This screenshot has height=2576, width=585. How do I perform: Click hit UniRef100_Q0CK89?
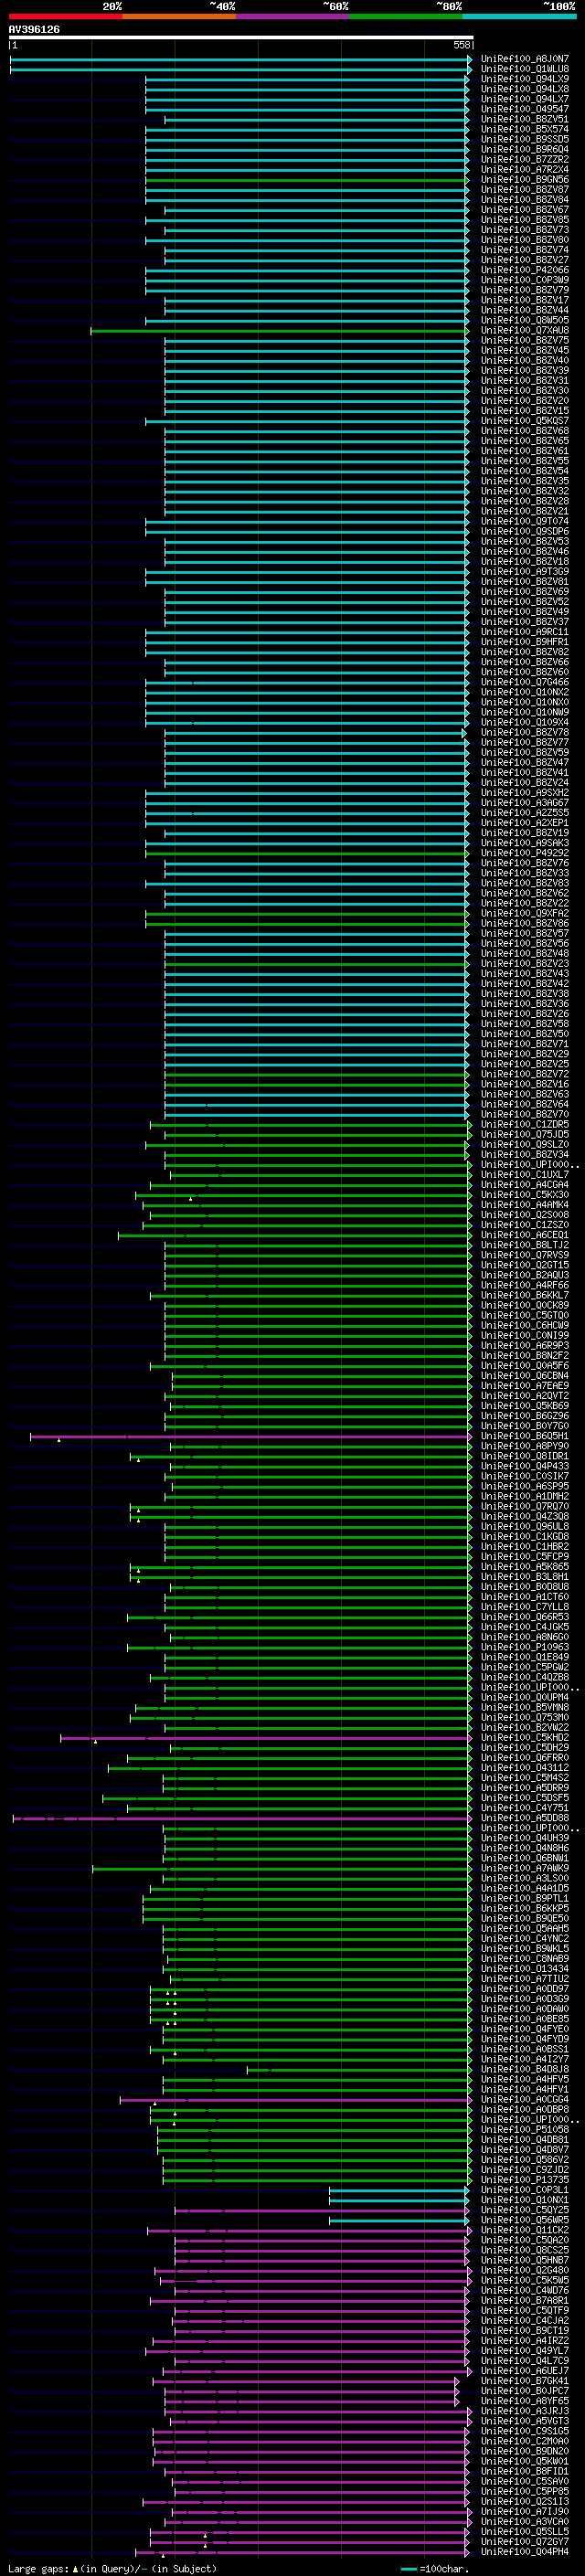point(525,1305)
